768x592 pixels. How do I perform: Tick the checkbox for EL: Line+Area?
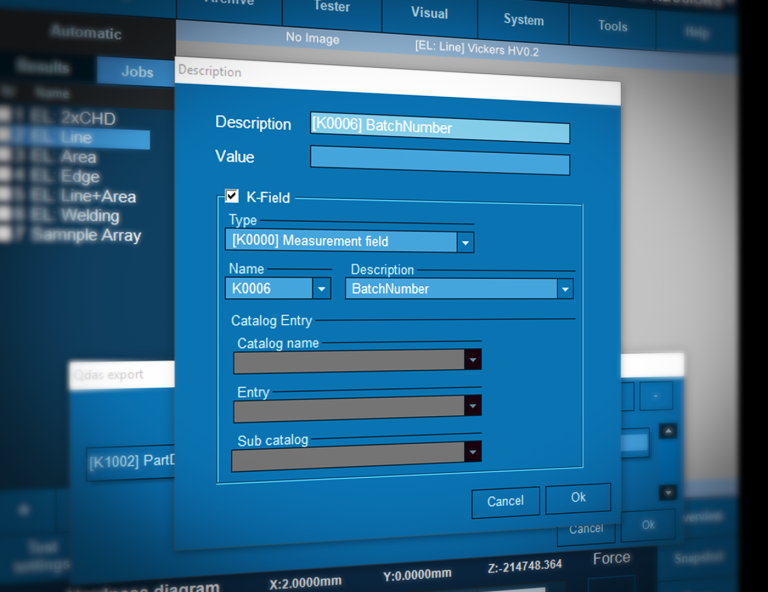[5, 193]
